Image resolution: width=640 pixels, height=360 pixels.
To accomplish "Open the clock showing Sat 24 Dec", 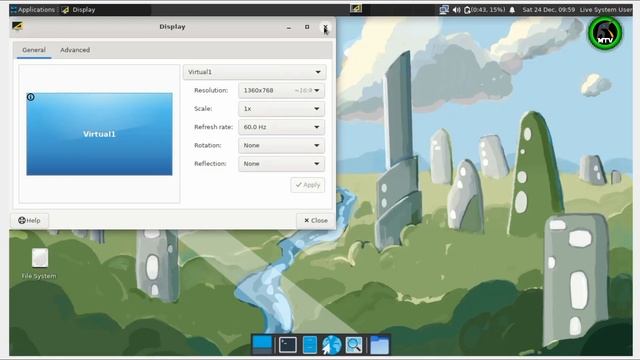I will 548,9.
